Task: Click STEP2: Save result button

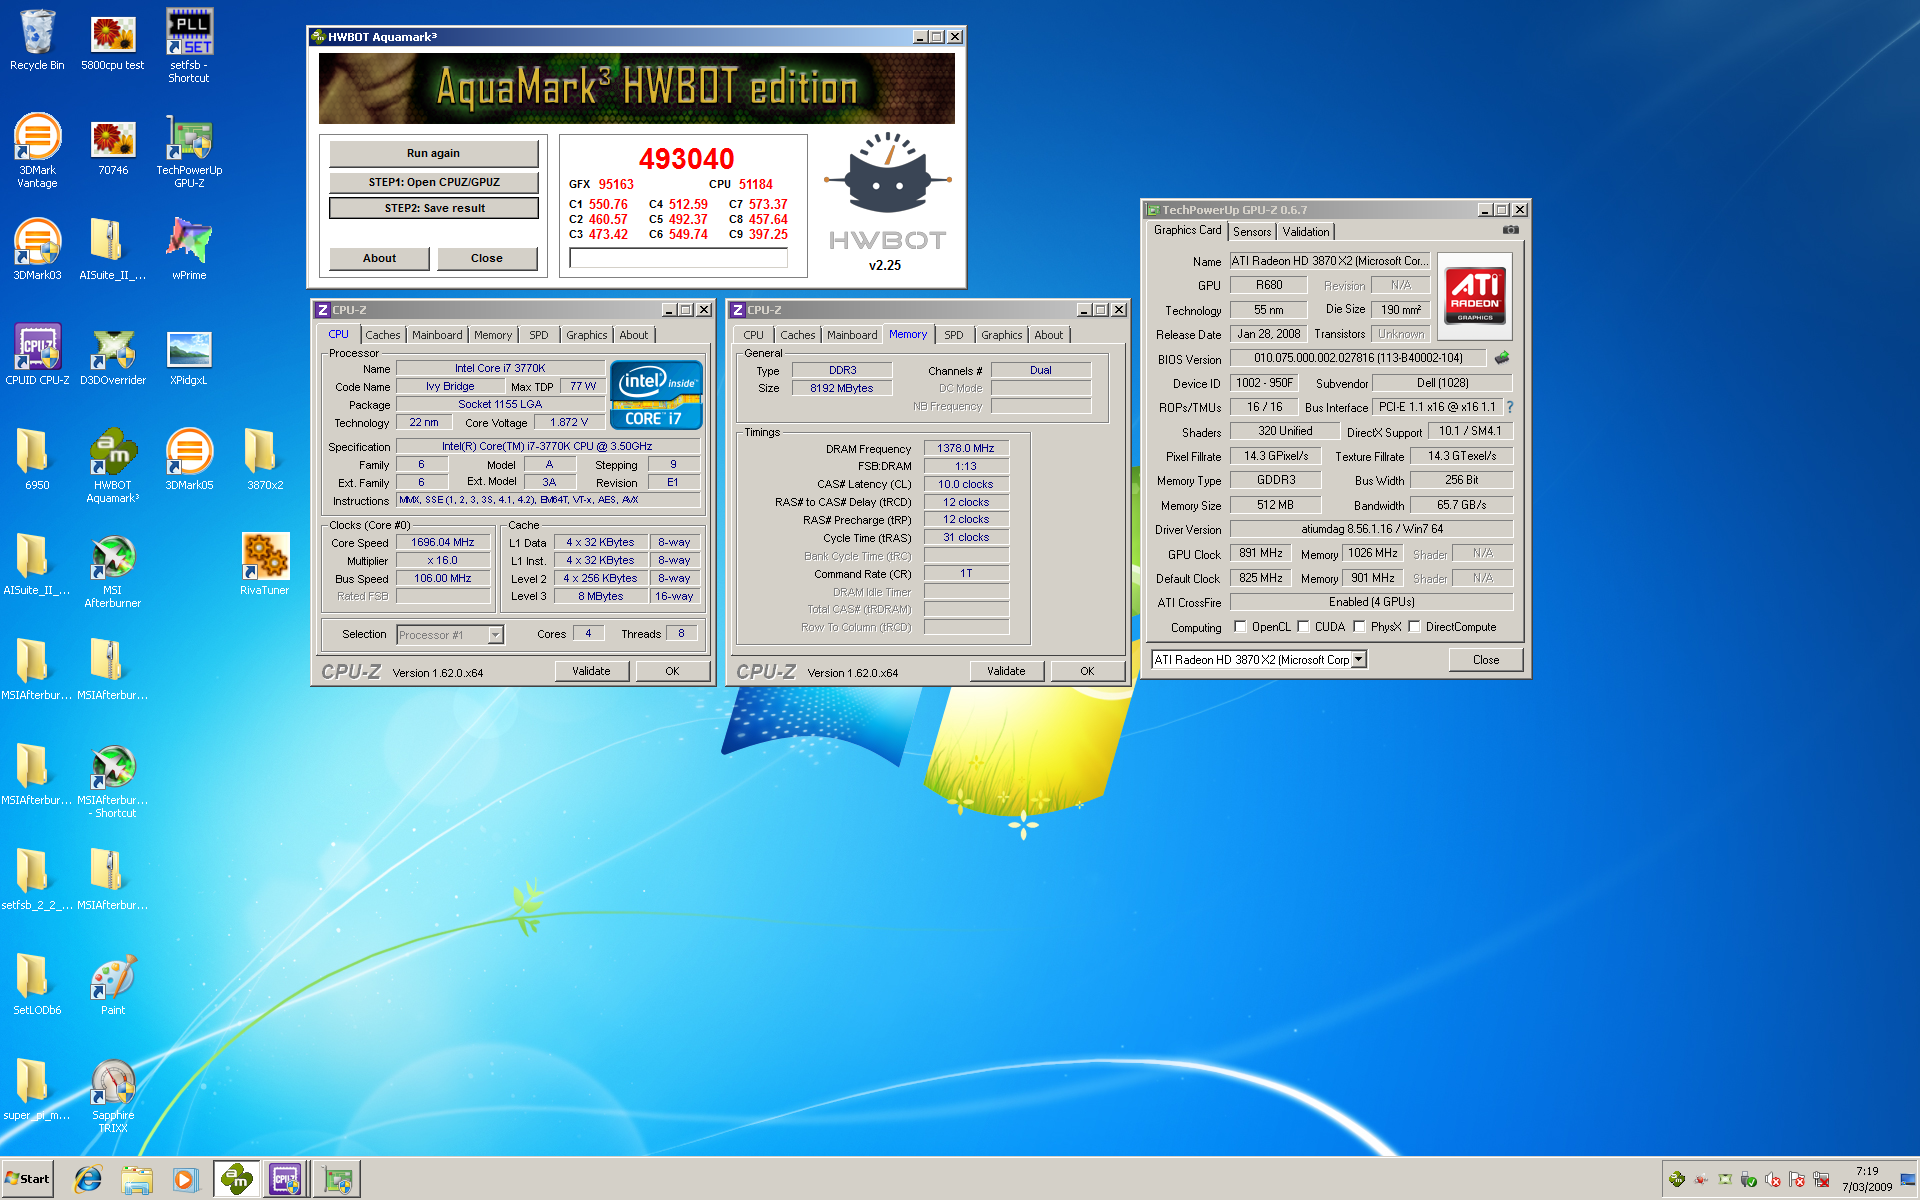Action: pos(433,208)
